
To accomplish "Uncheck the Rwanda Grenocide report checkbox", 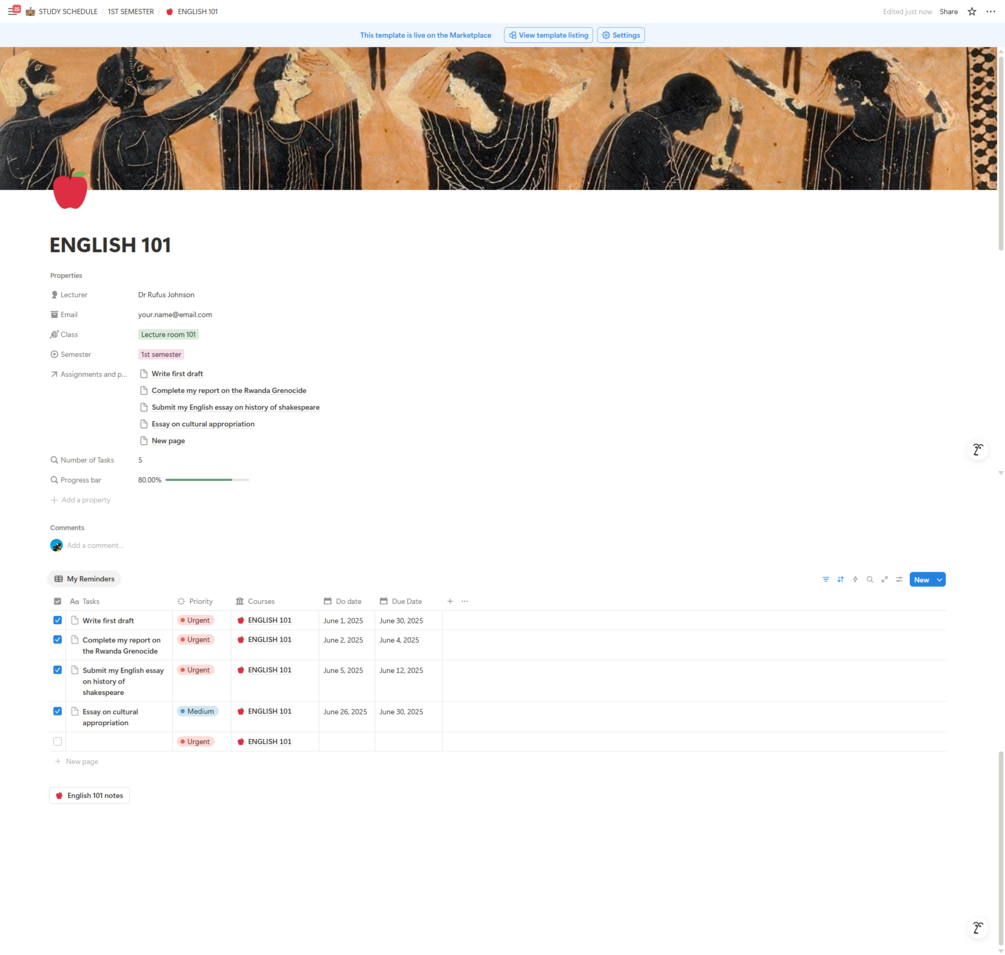I will (58, 640).
